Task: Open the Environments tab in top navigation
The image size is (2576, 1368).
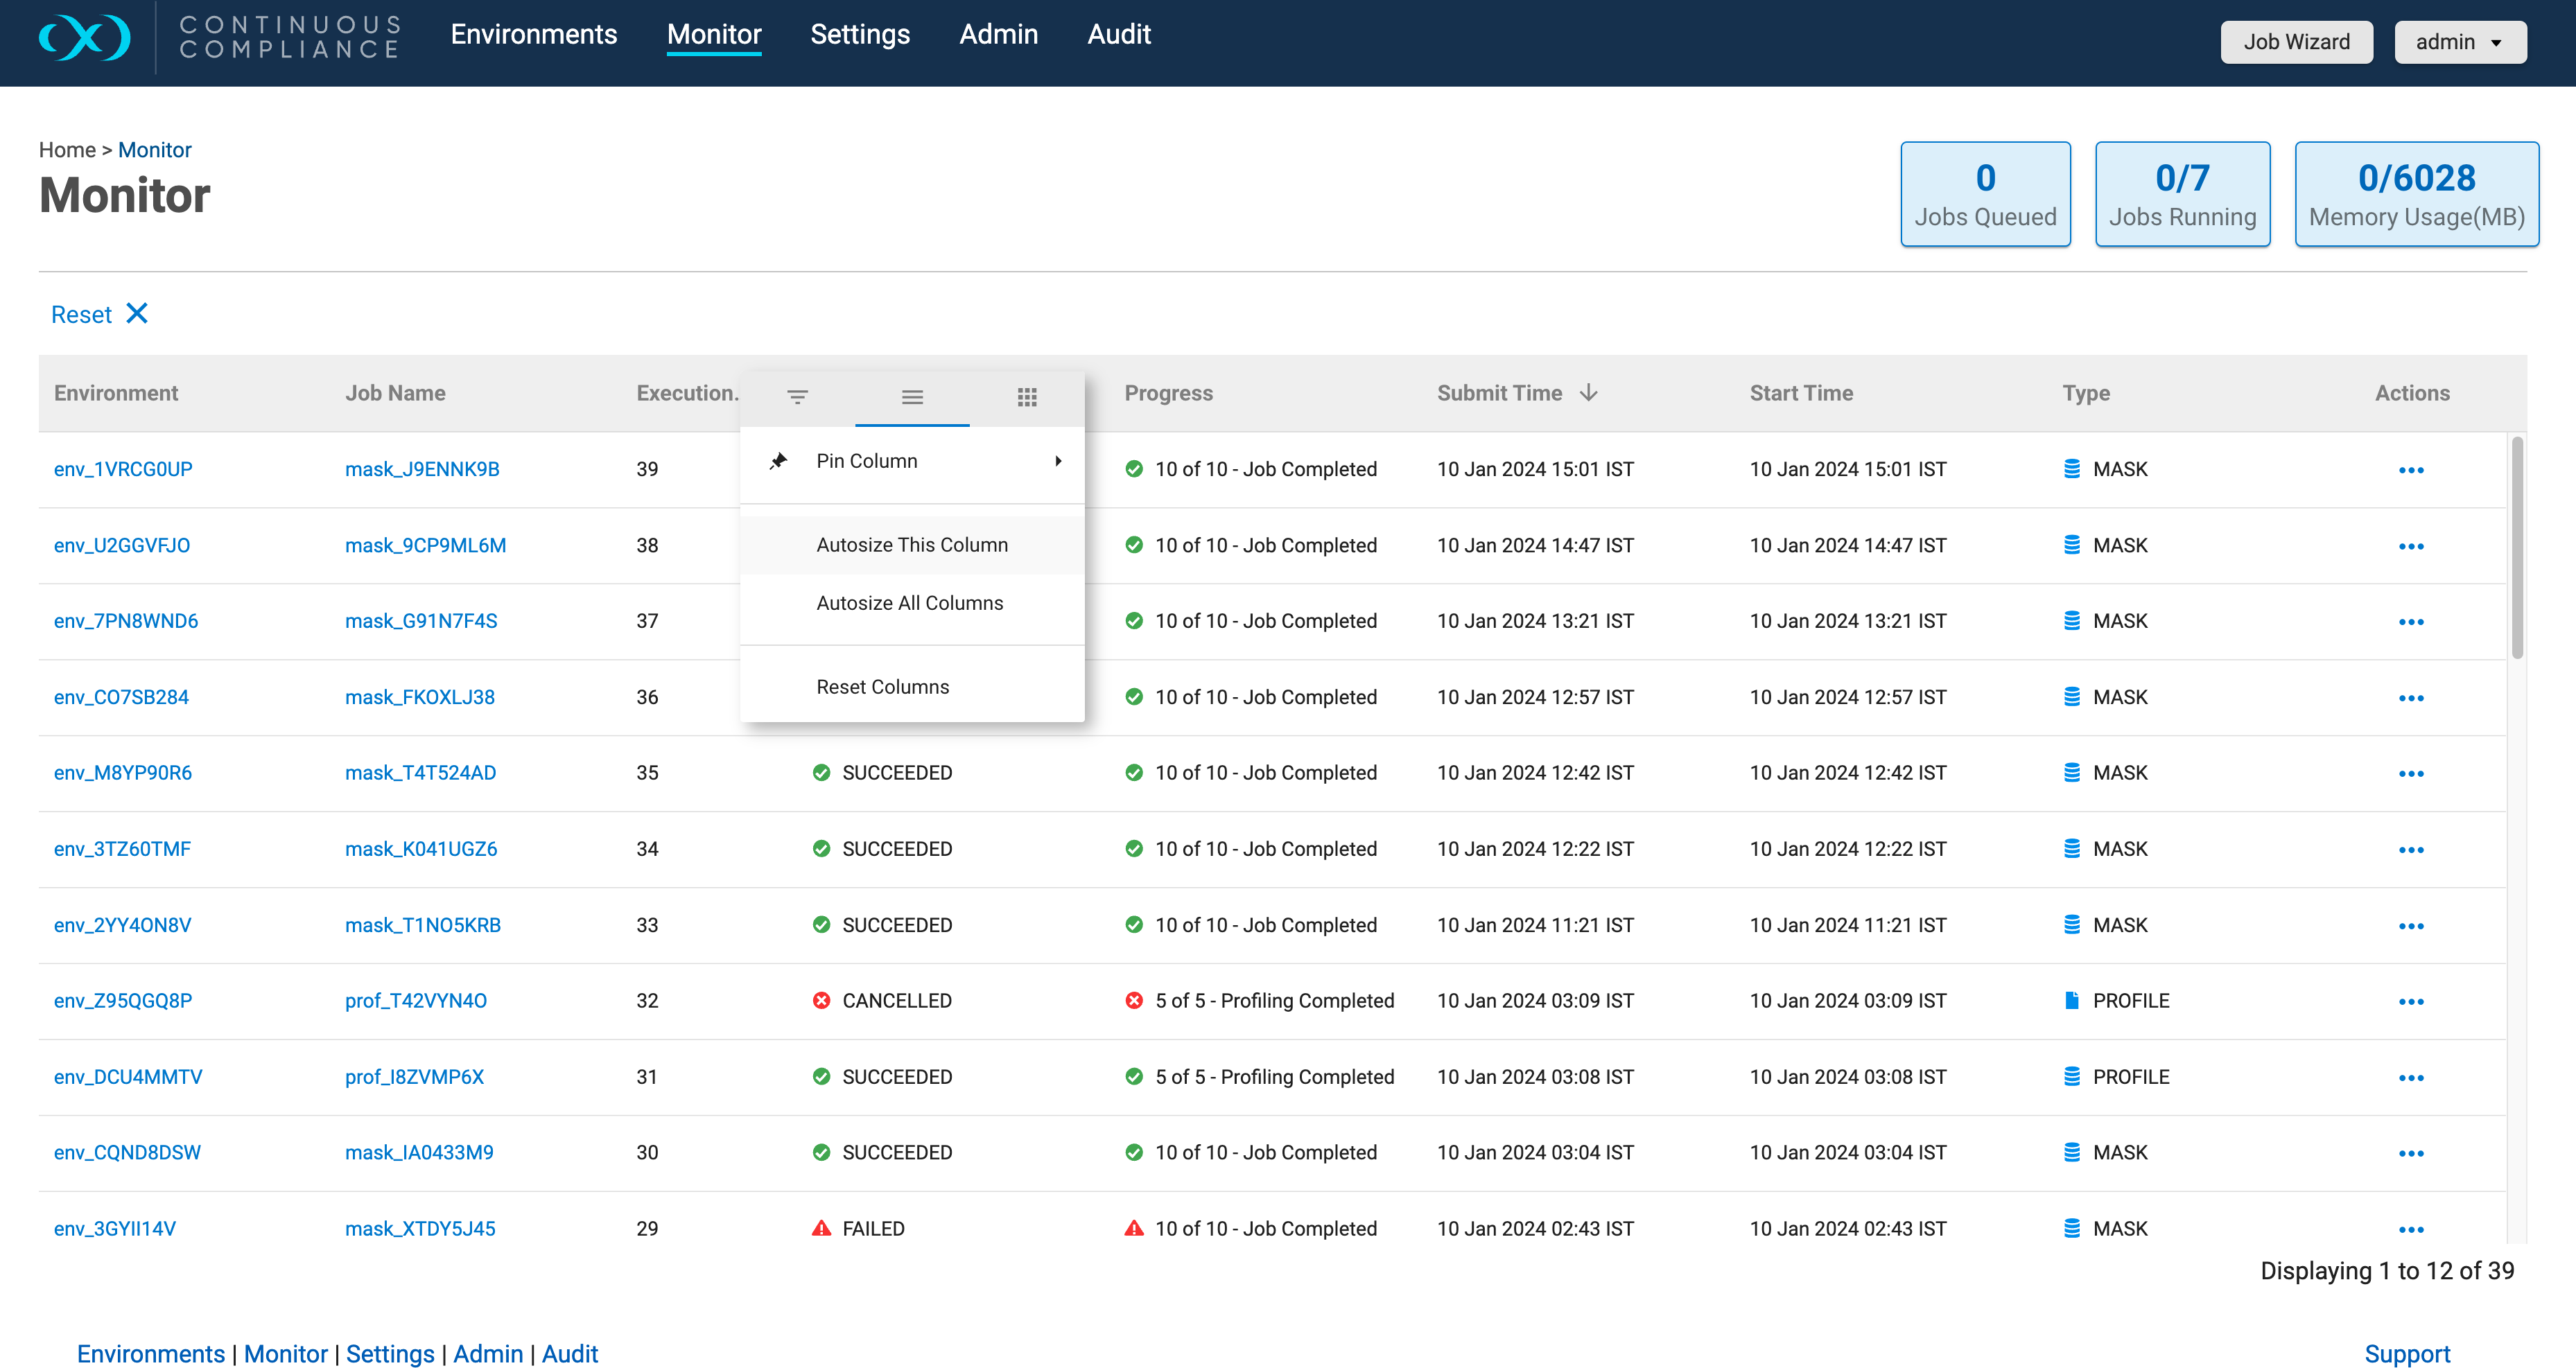Action: coord(533,34)
